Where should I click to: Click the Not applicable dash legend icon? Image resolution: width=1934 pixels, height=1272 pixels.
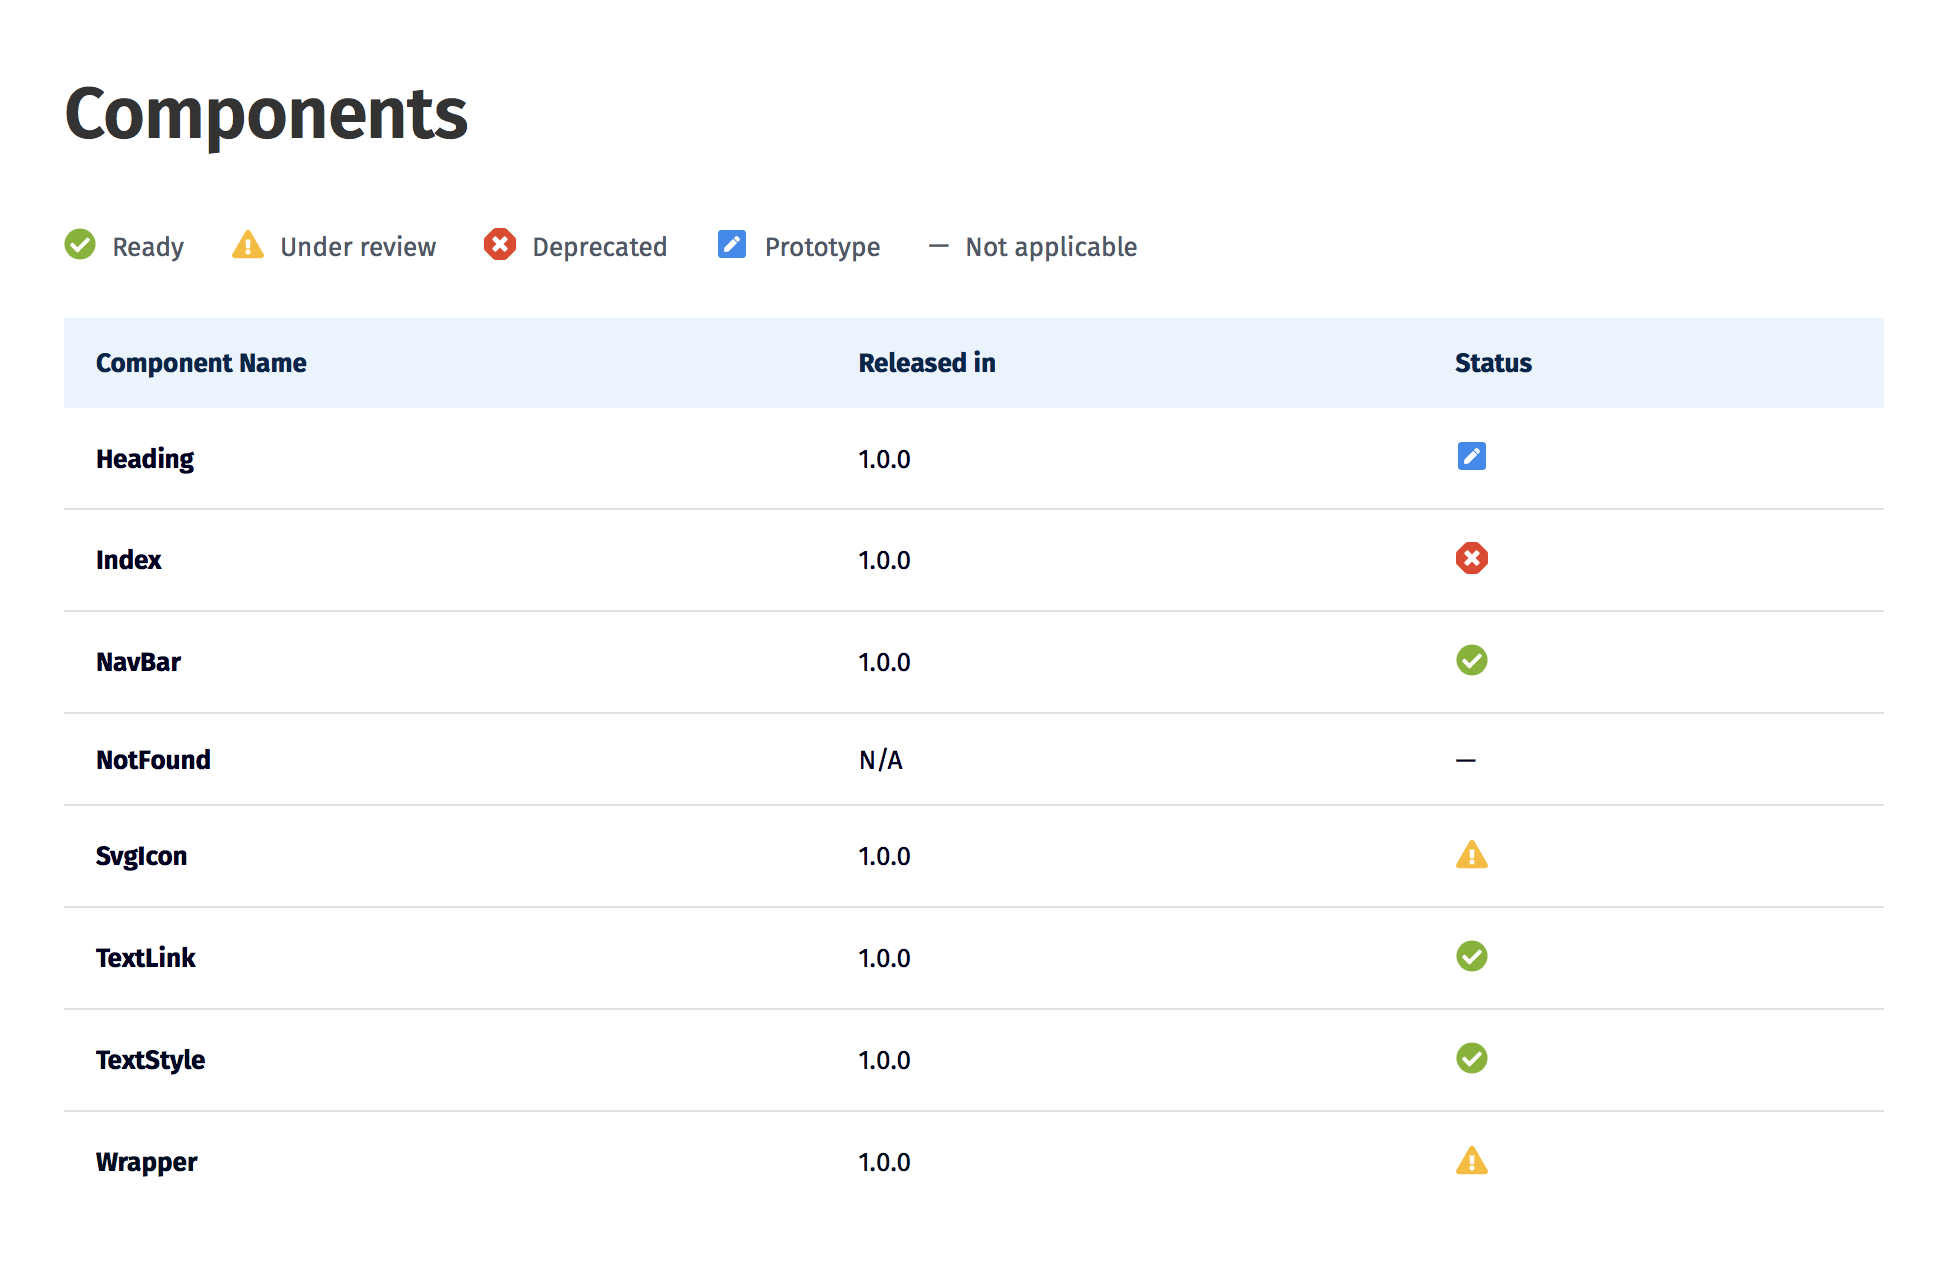938,246
